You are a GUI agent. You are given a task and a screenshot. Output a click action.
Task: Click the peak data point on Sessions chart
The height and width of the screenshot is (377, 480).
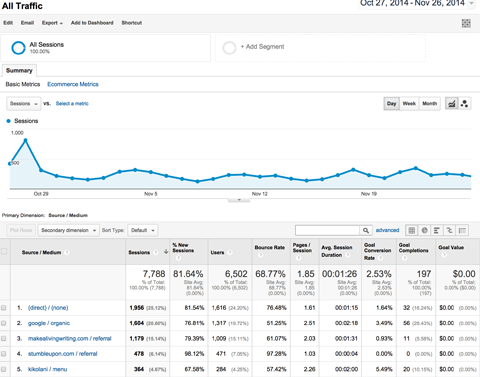[x=25, y=140]
